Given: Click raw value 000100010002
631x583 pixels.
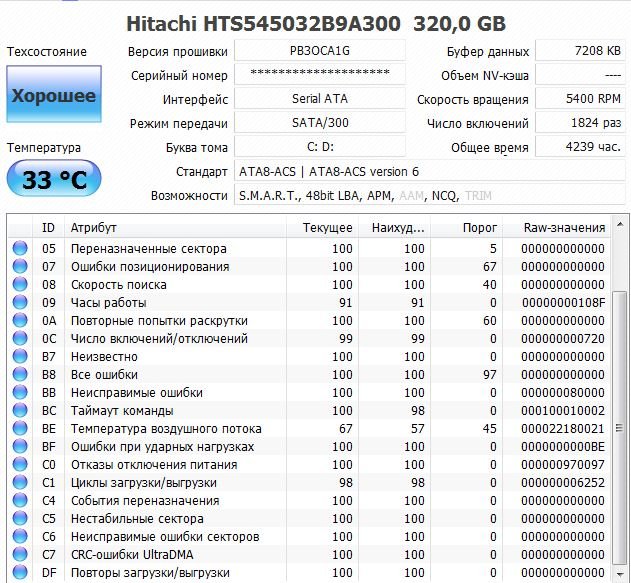Looking at the screenshot, I should pos(563,410).
